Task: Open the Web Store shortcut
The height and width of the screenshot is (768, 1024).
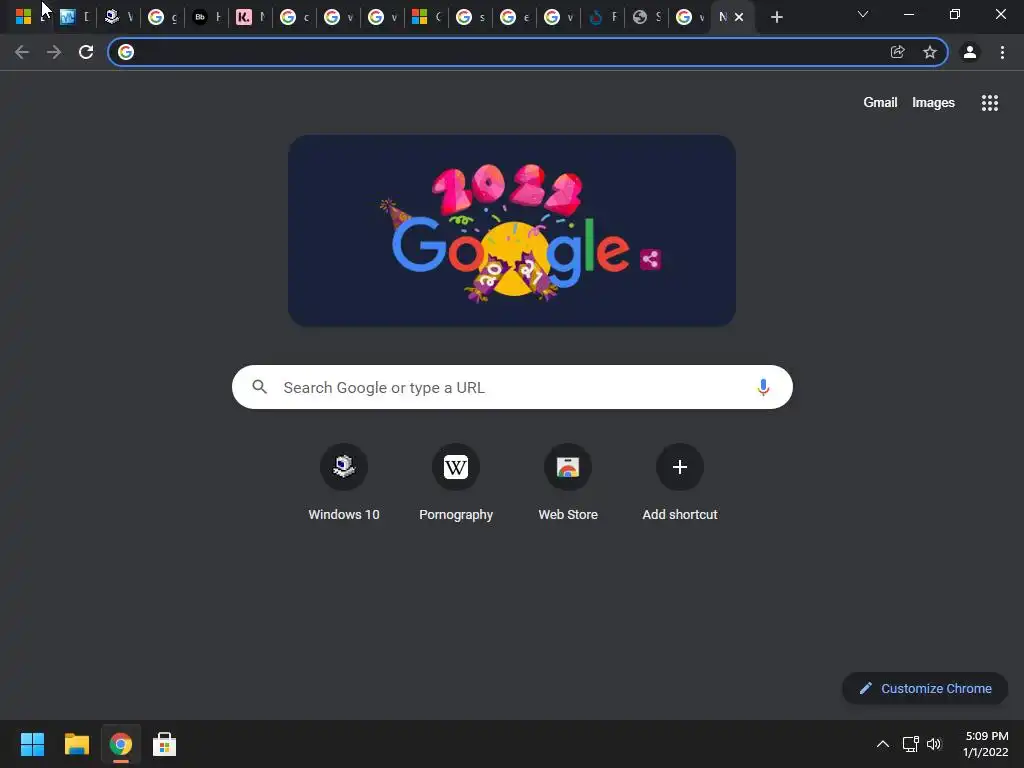Action: 568,483
